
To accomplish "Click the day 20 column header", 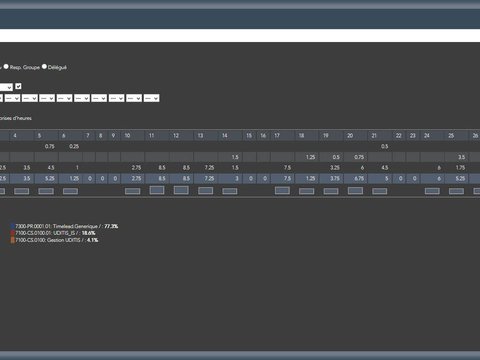I will 356,135.
